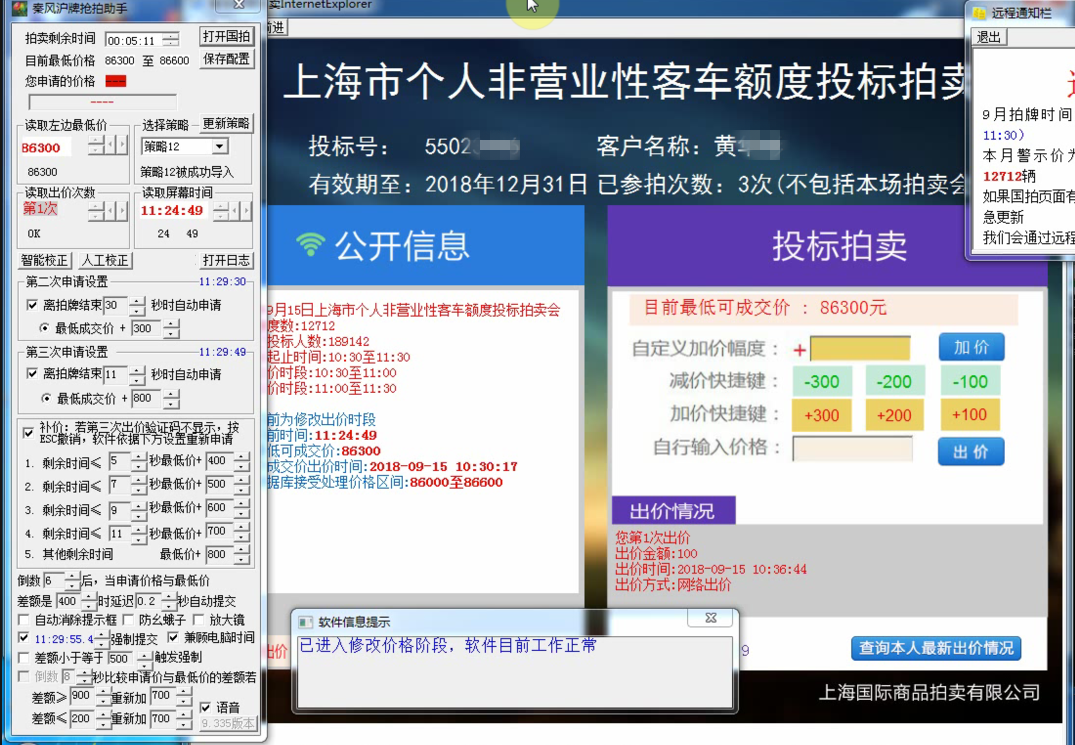Toggle 11:29:55.4 强制提交 checkbox

pos(23,638)
